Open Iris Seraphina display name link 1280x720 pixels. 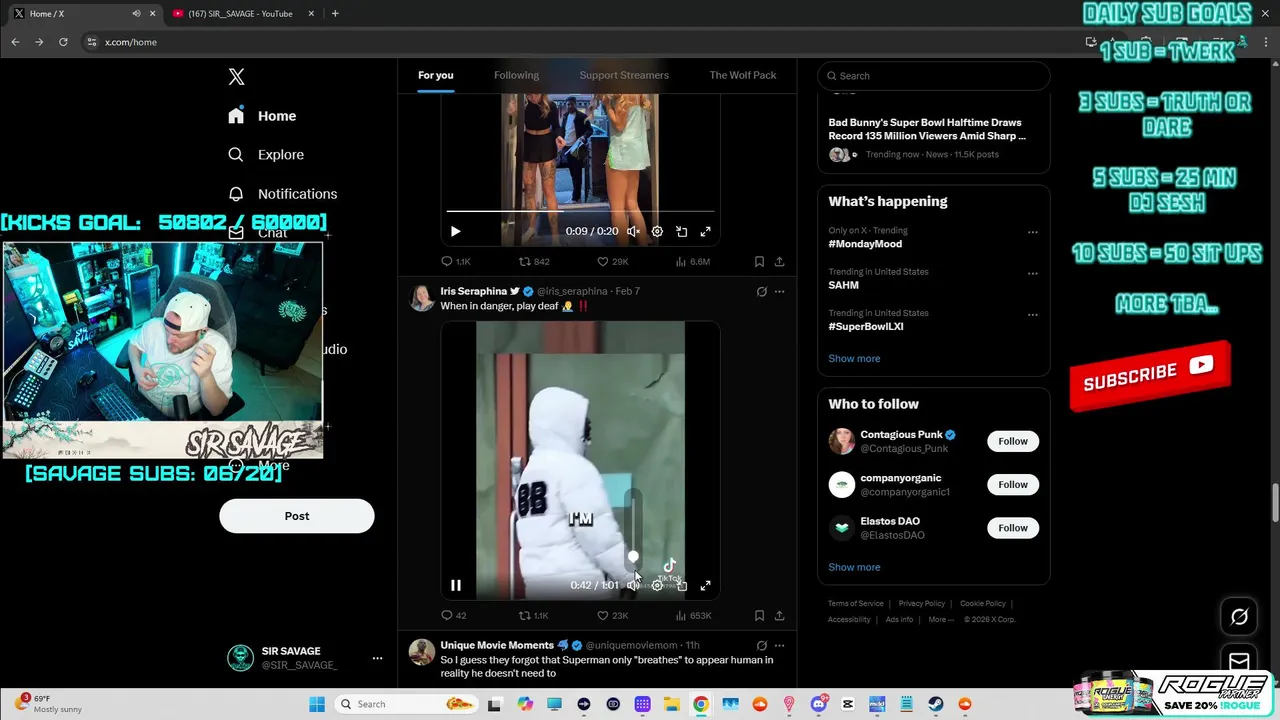pos(473,291)
